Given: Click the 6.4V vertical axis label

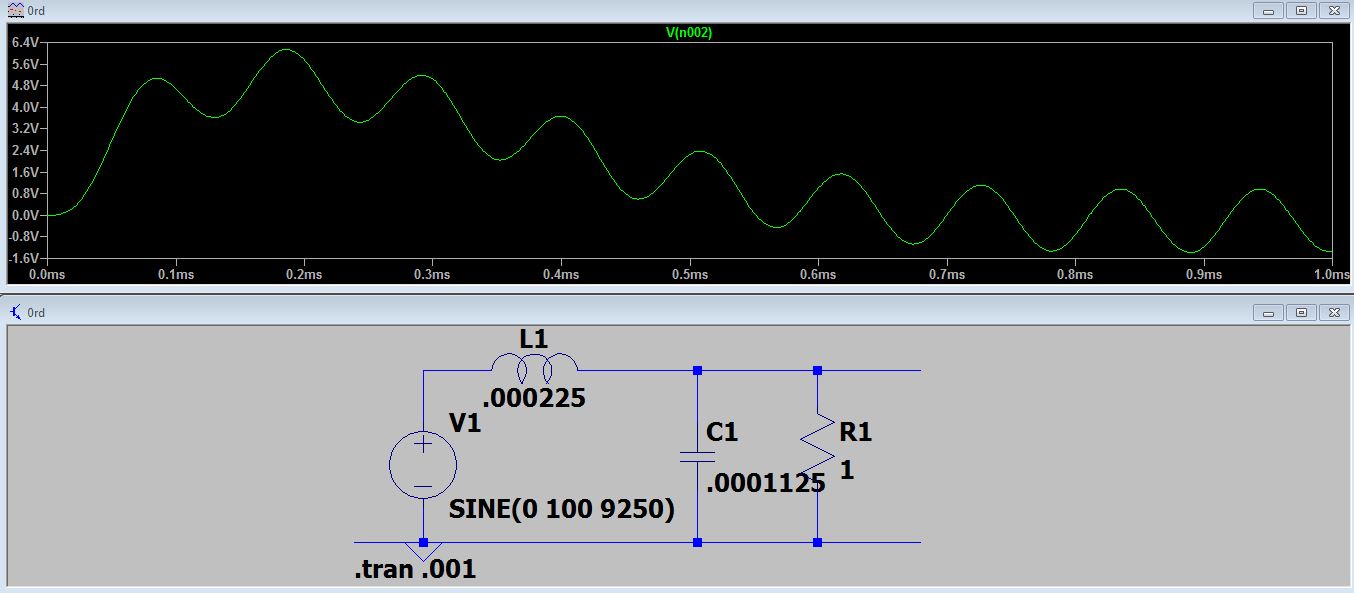Looking at the screenshot, I should coord(24,43).
